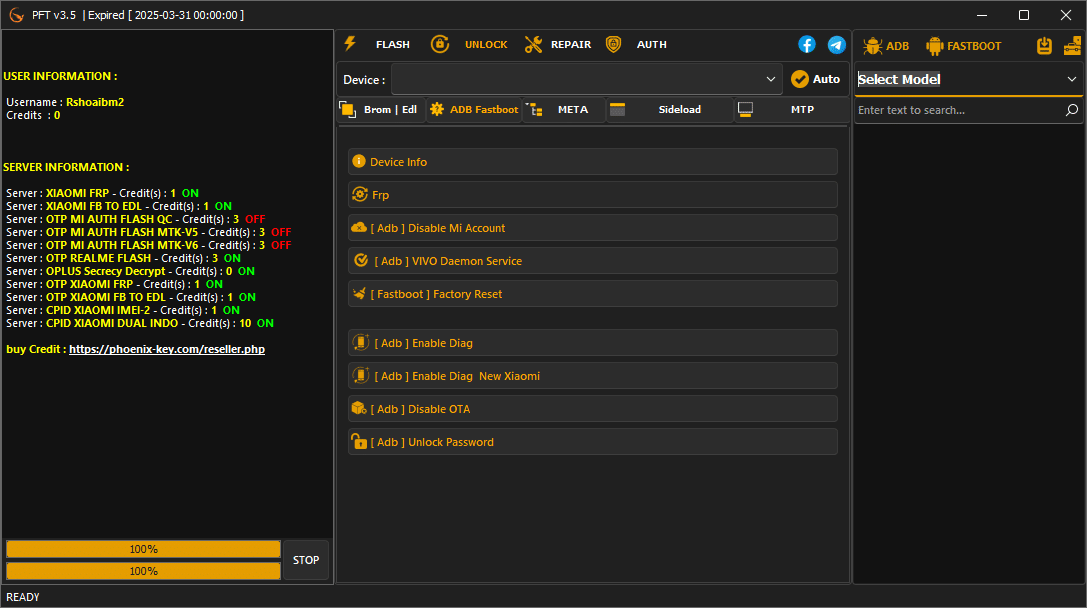Click the REPAIR wrench icon
The height and width of the screenshot is (608, 1087).
click(532, 44)
